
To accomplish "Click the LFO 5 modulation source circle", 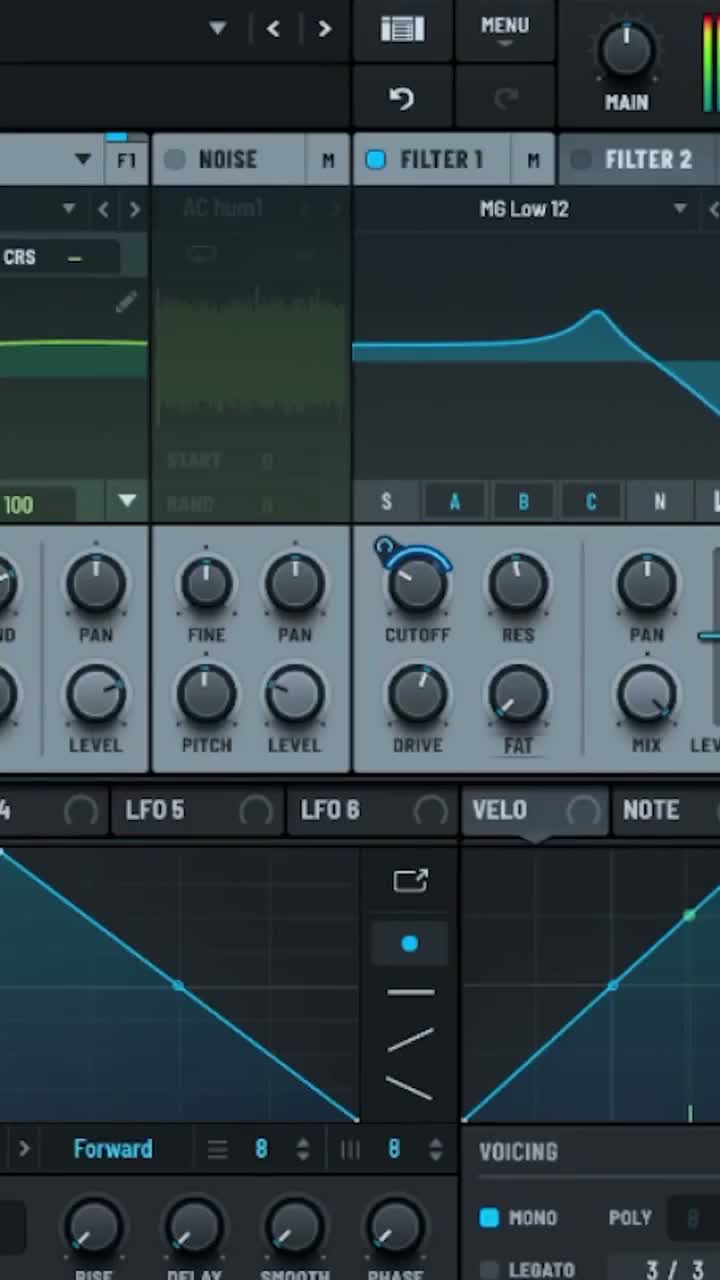I will (x=256, y=810).
